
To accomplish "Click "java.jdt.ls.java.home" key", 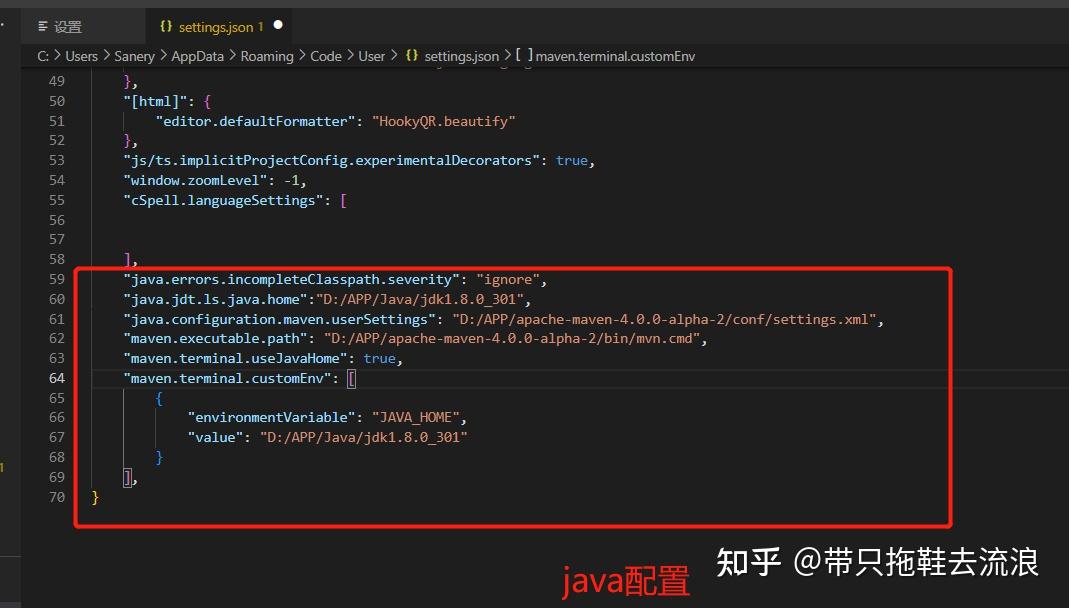I will coord(215,299).
